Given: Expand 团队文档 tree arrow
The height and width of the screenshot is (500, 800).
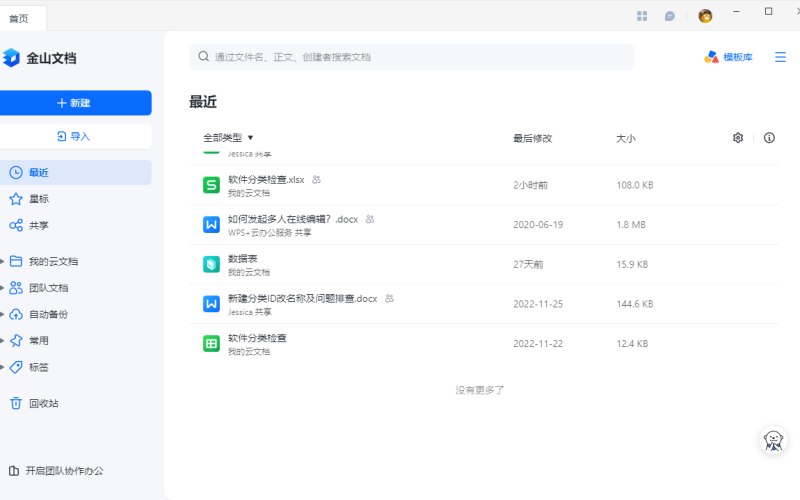Looking at the screenshot, I should (x=2, y=288).
